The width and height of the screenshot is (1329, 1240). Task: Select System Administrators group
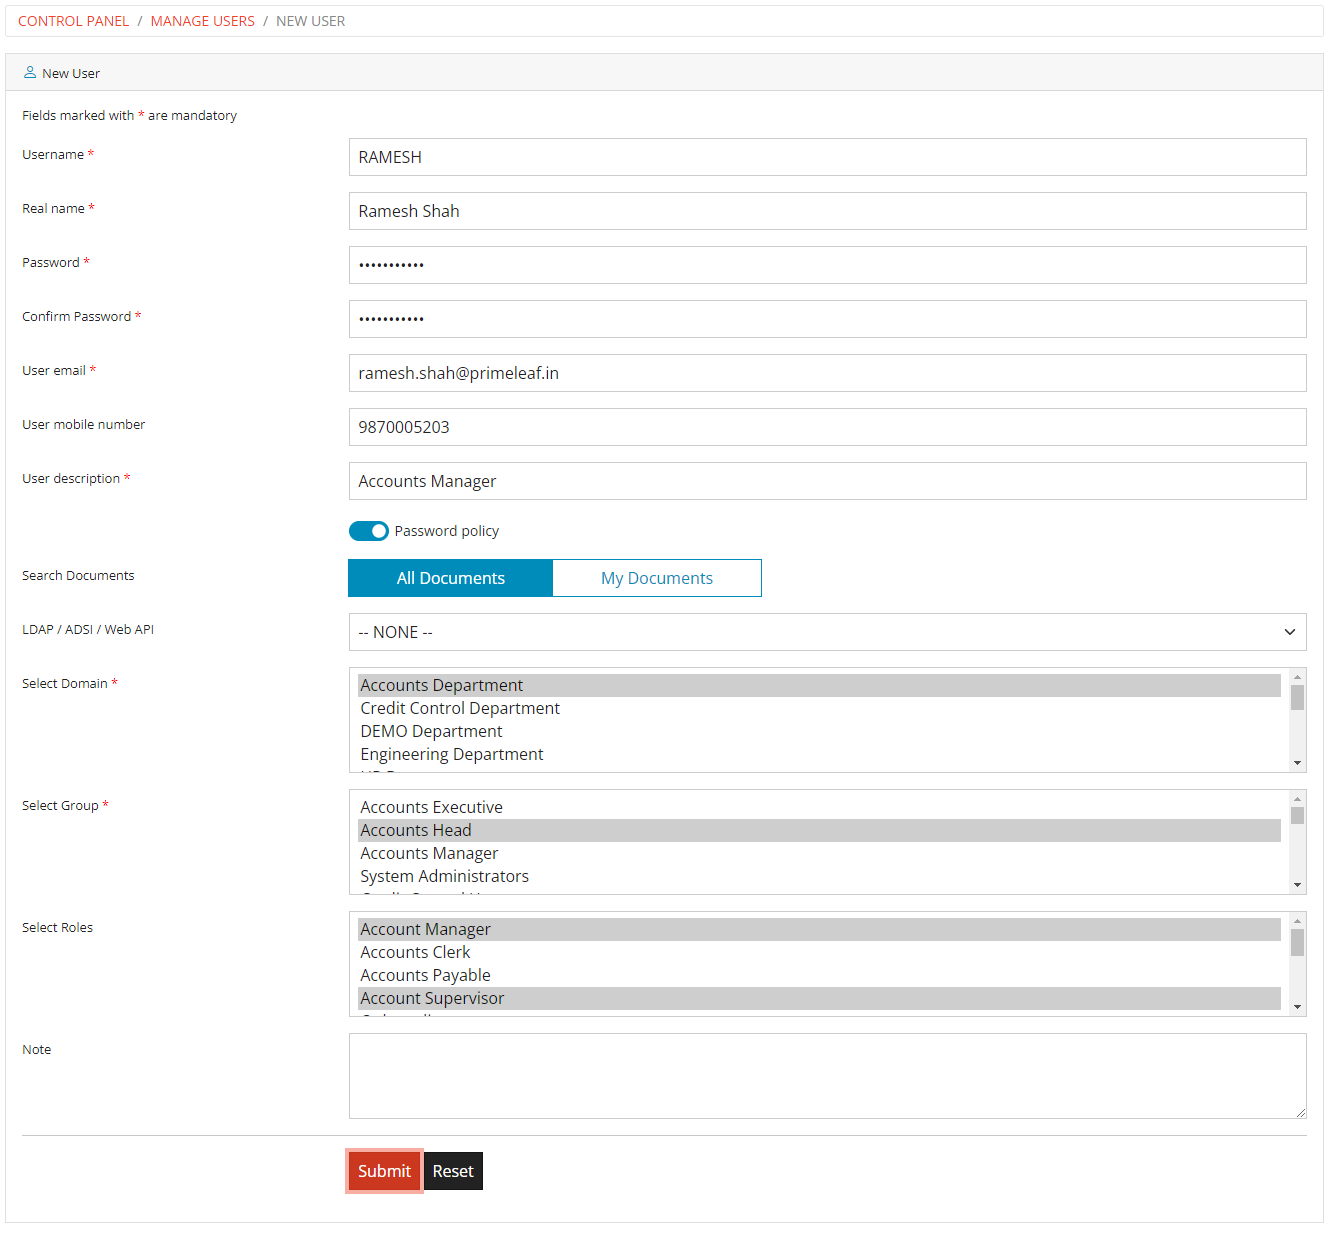[x=444, y=876]
